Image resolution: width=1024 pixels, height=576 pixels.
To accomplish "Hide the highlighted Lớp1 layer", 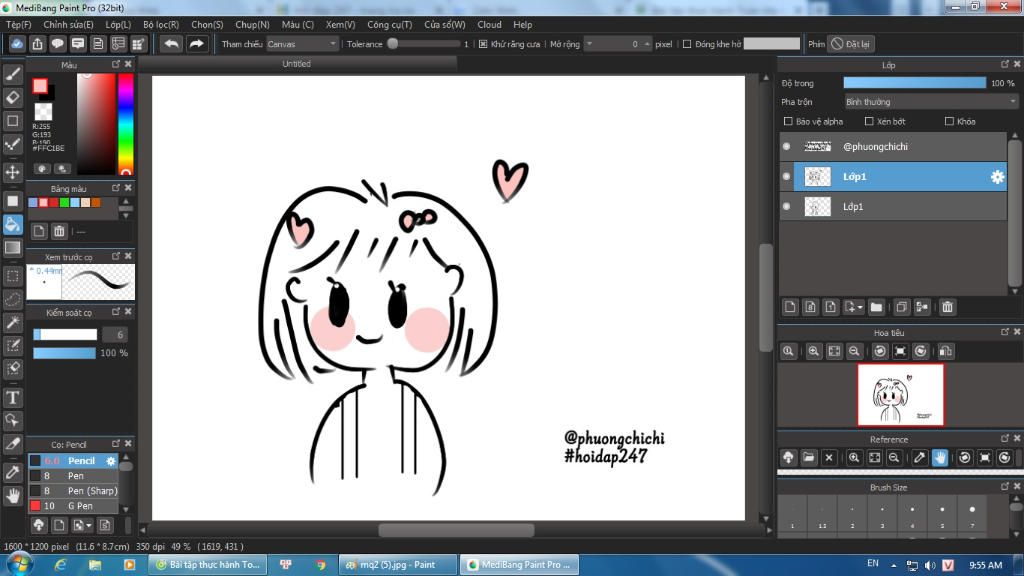I will click(787, 176).
